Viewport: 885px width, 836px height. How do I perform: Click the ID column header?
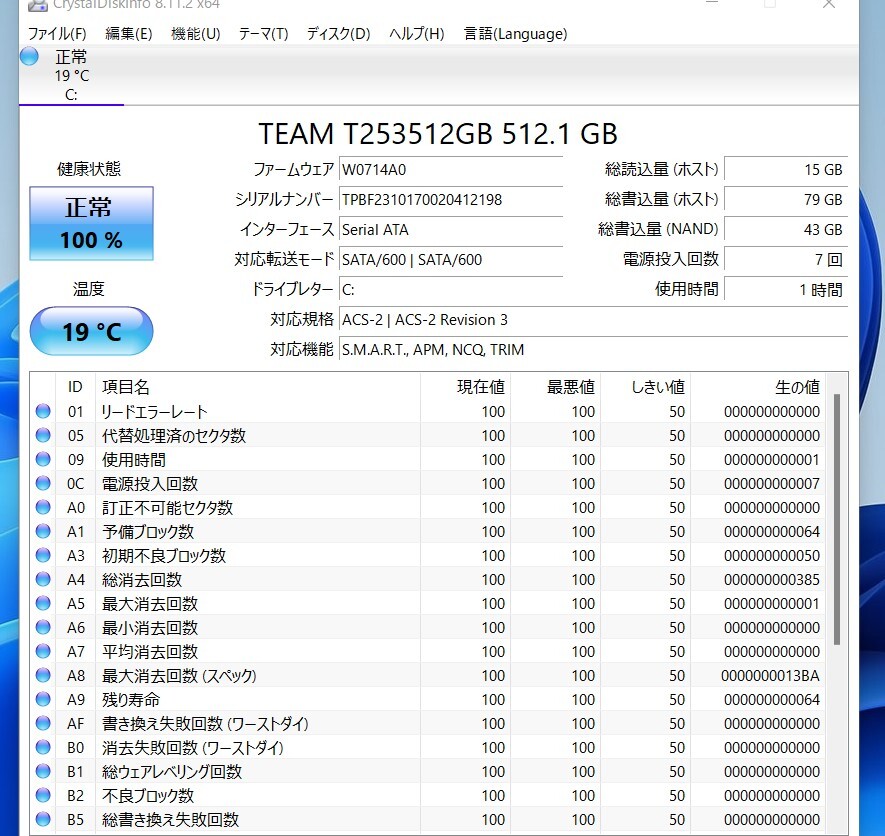click(x=76, y=387)
